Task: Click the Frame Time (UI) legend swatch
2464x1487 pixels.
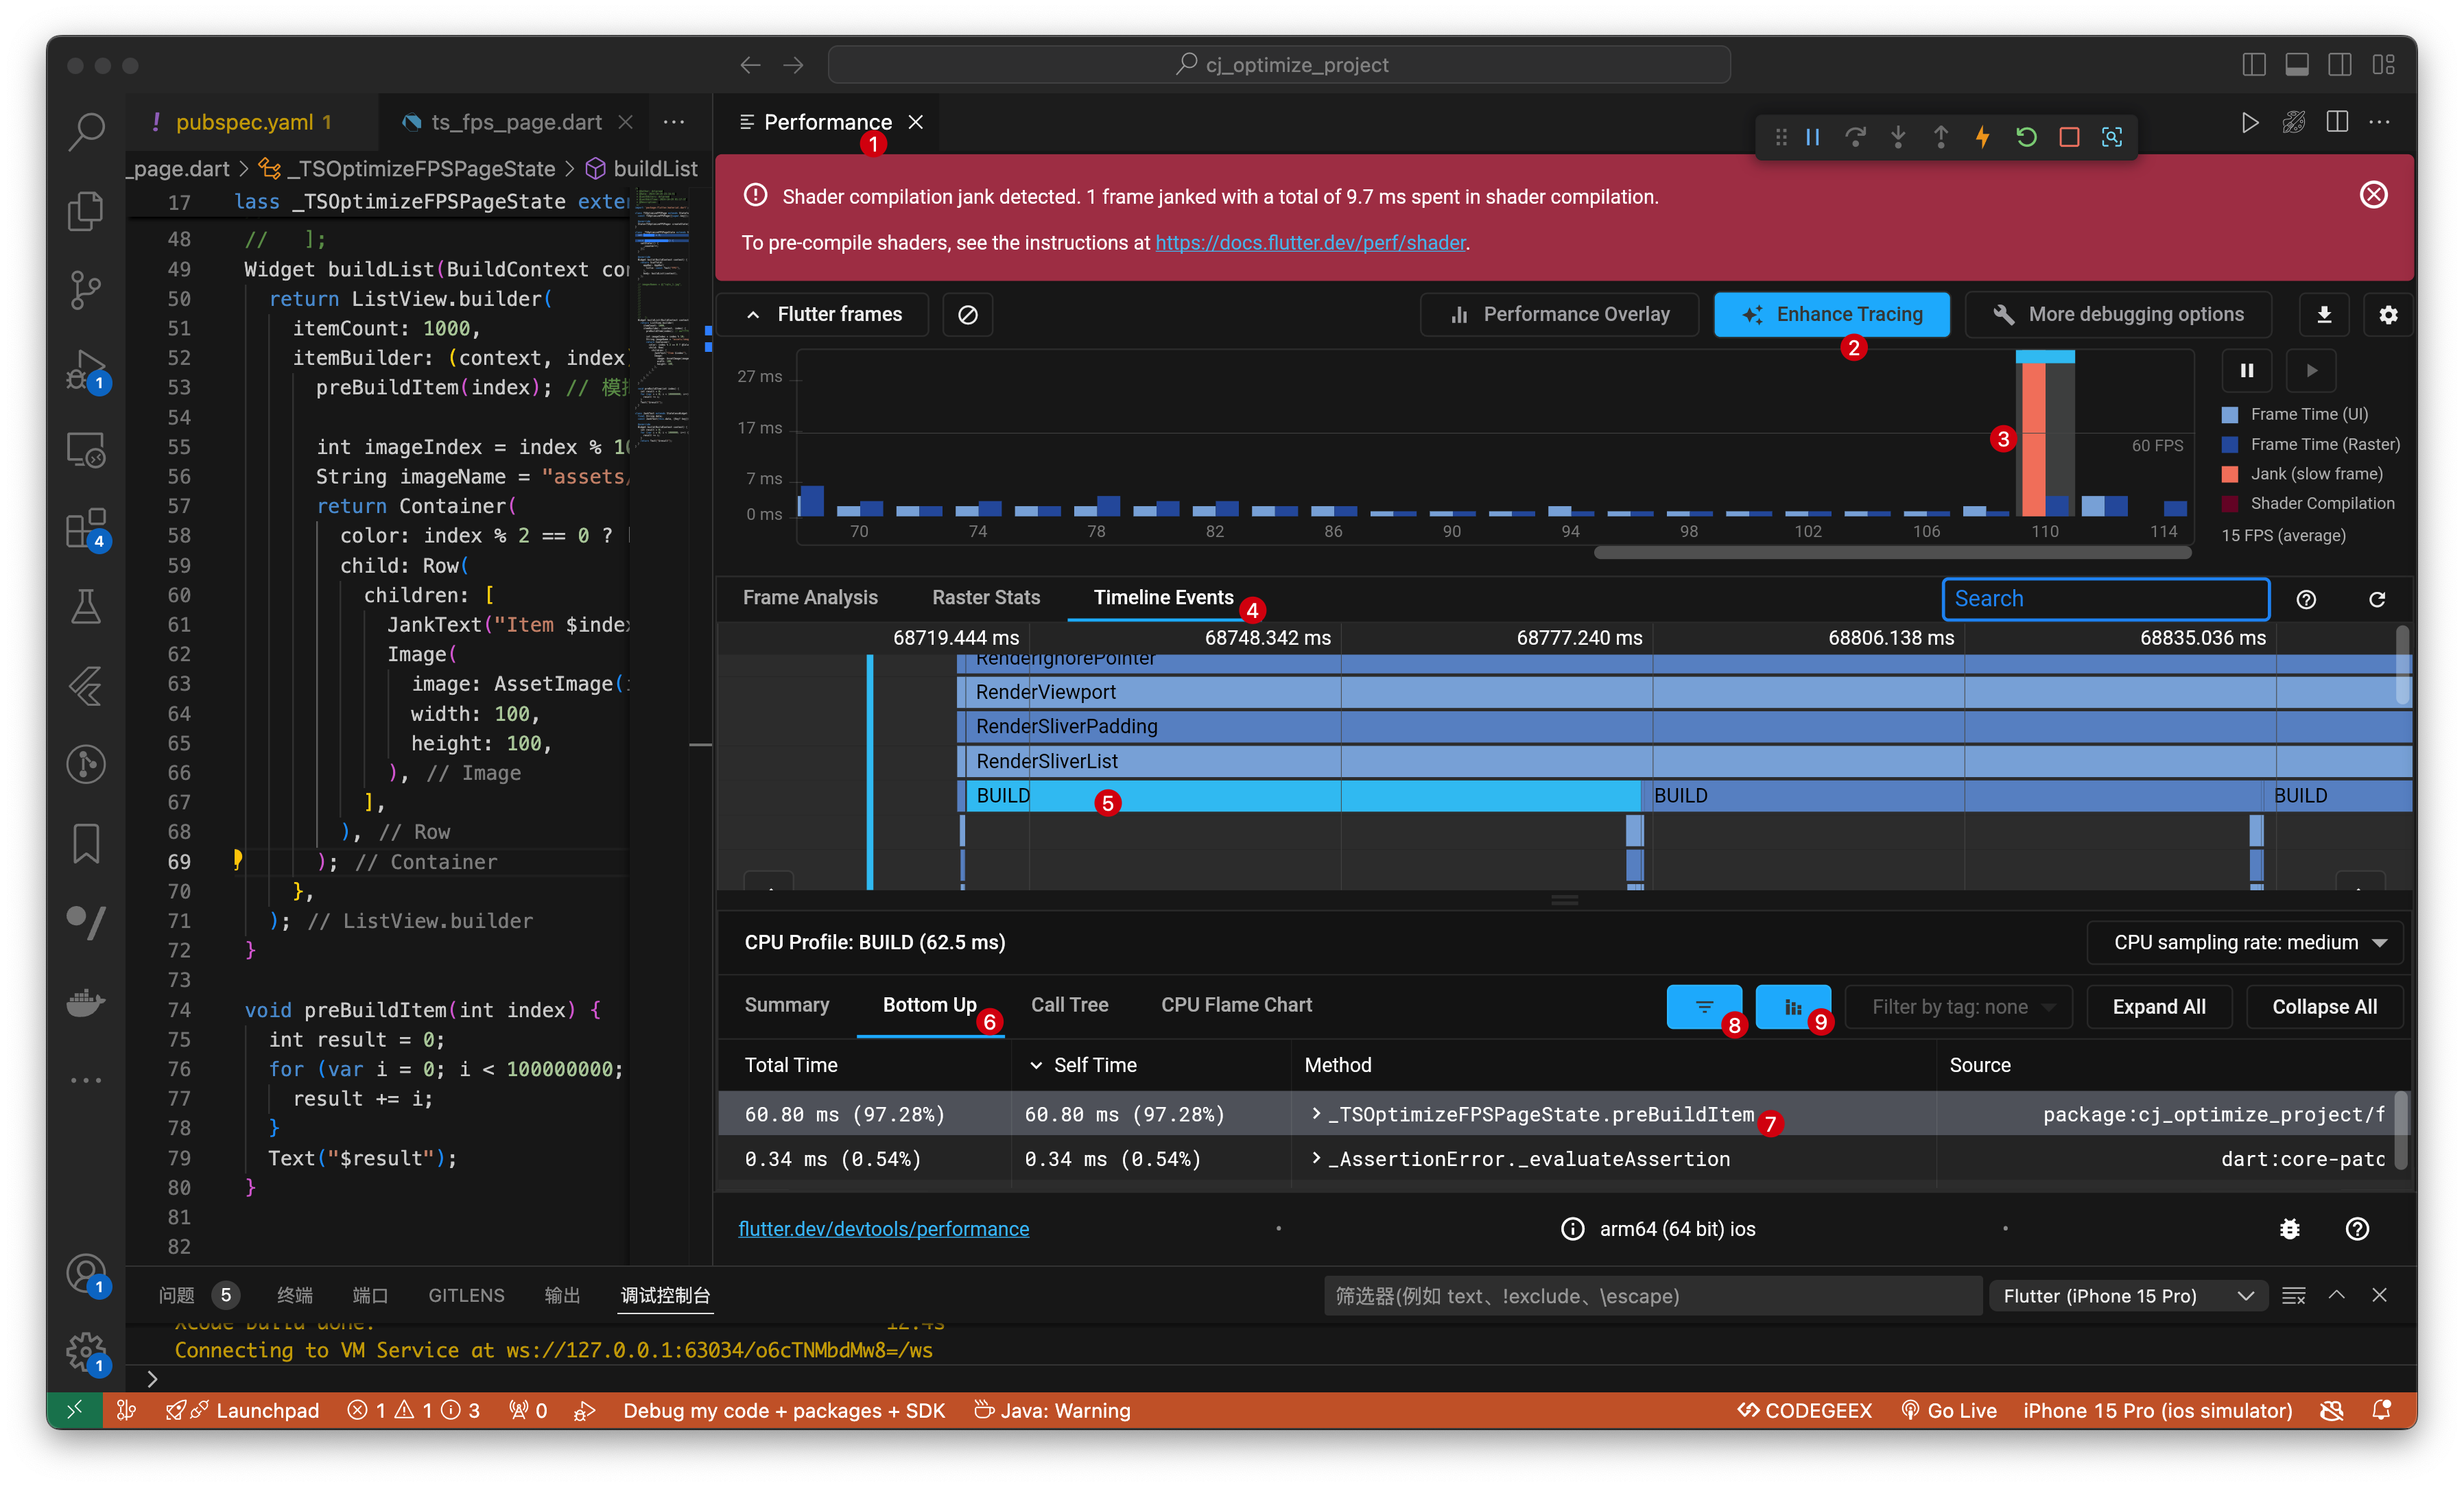Action: tap(2230, 415)
